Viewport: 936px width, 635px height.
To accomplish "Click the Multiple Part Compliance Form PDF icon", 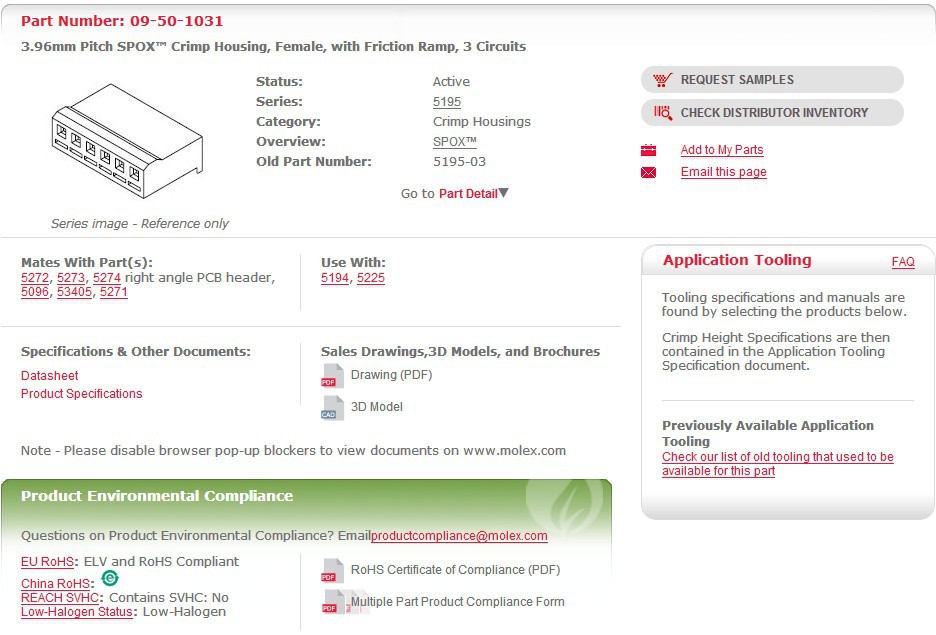I will pos(334,602).
